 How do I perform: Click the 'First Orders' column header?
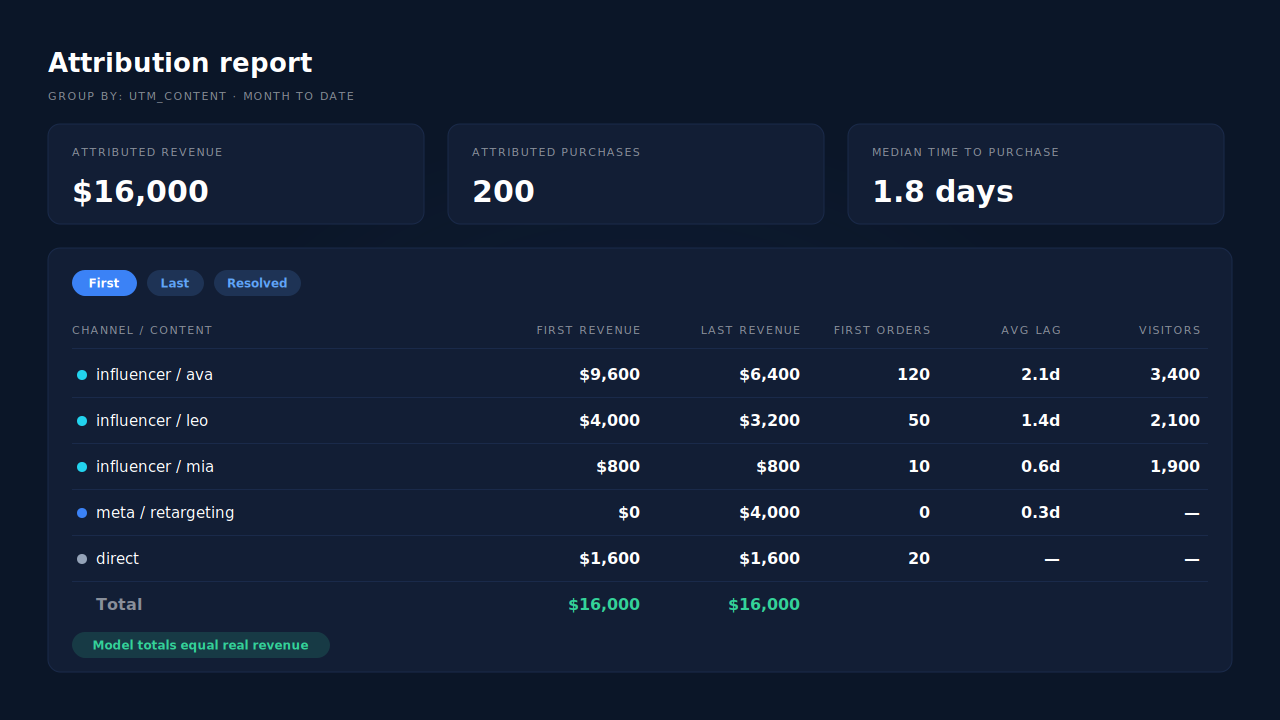(x=882, y=330)
